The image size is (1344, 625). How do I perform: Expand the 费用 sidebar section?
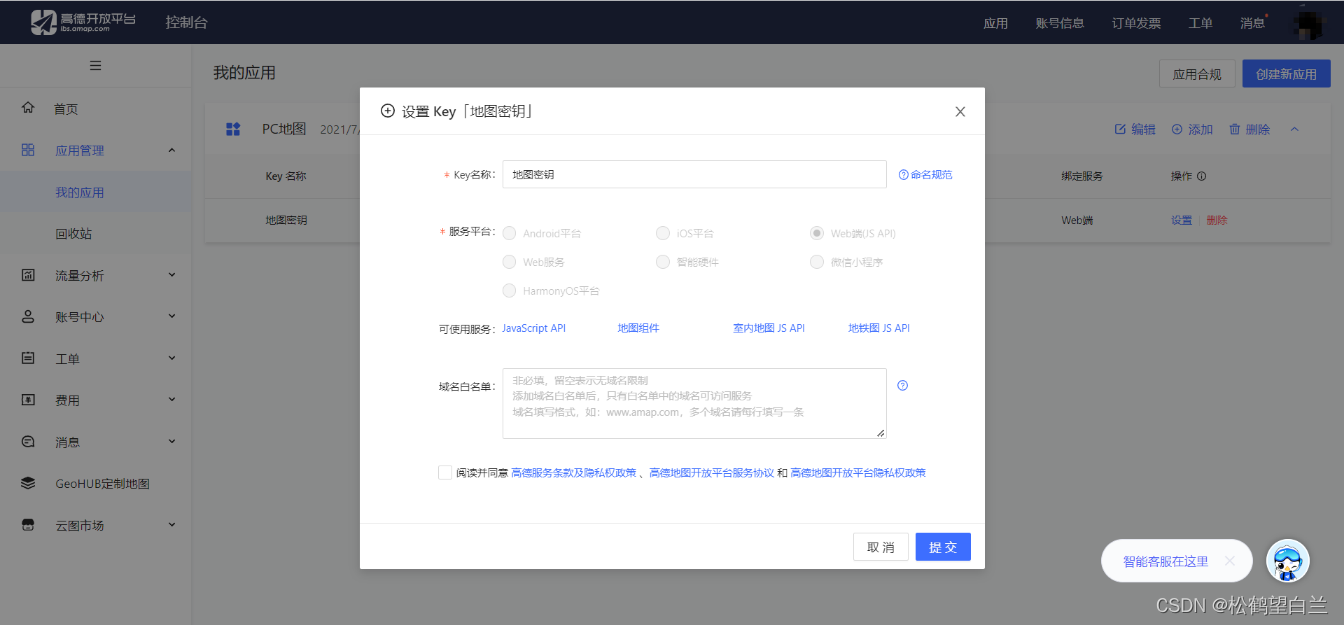(x=171, y=400)
